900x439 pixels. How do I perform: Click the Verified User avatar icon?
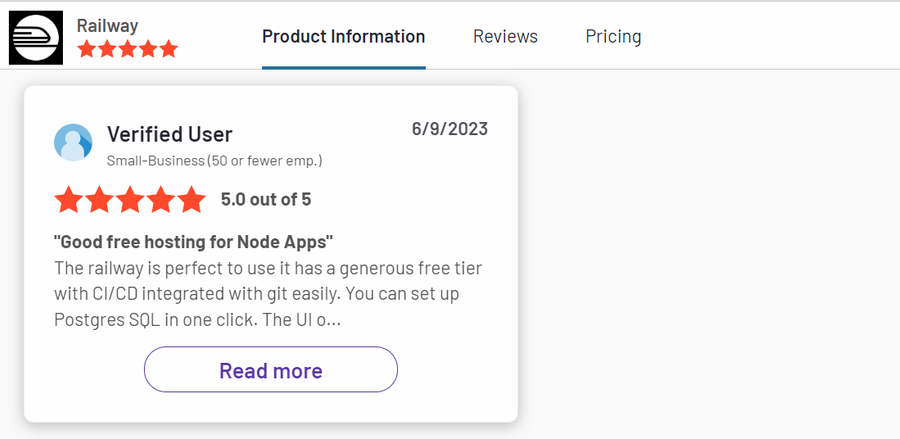click(x=73, y=142)
